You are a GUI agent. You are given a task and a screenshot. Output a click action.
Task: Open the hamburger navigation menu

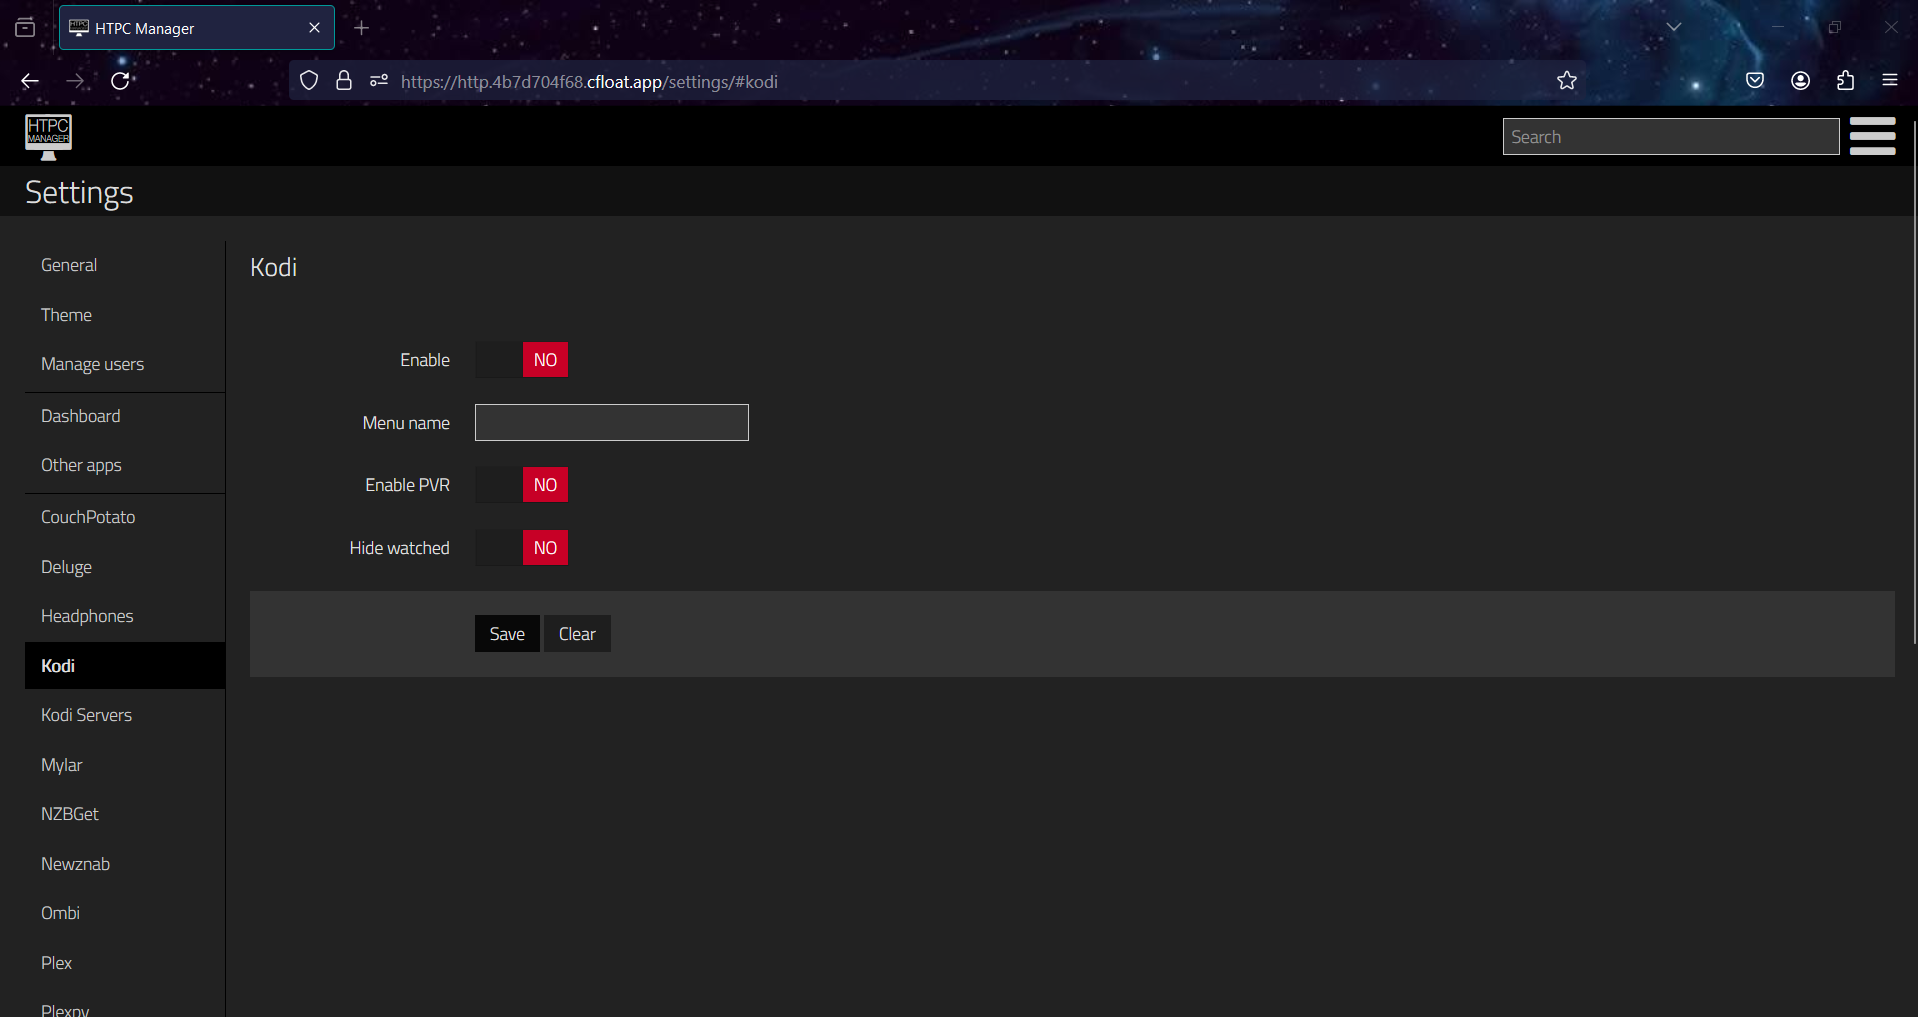click(x=1872, y=136)
